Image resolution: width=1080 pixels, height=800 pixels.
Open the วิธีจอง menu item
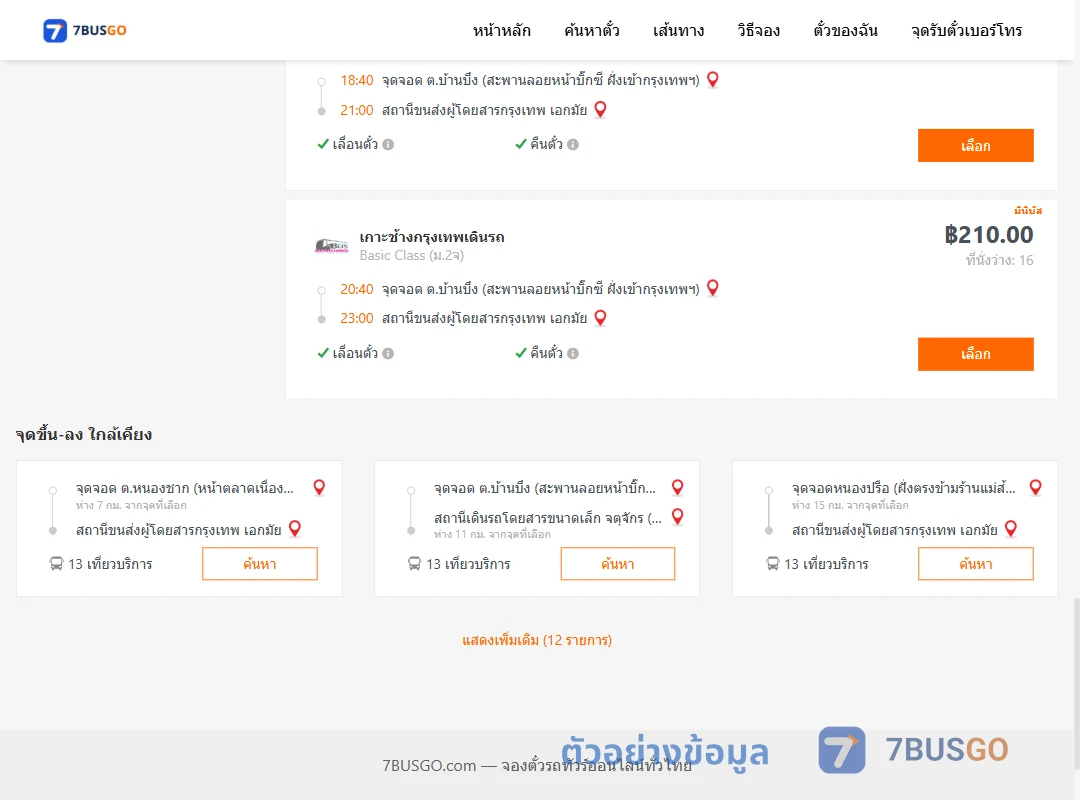point(758,30)
